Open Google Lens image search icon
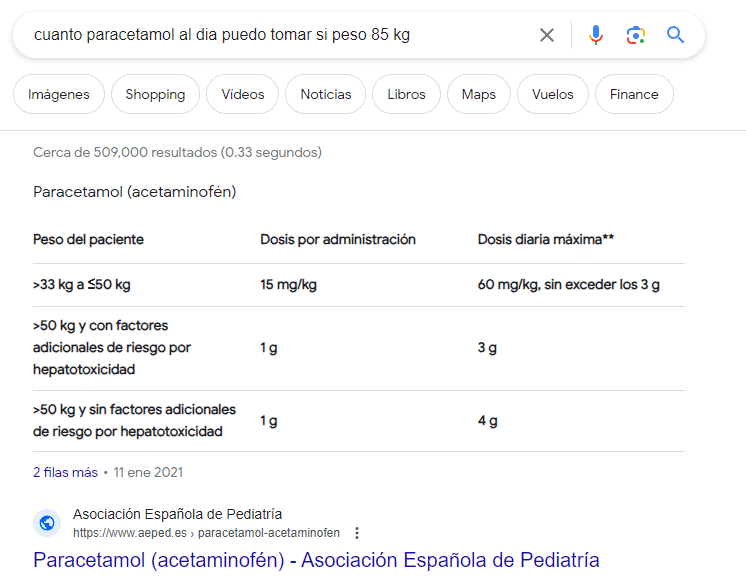Viewport: 746px width, 588px height. [636, 35]
